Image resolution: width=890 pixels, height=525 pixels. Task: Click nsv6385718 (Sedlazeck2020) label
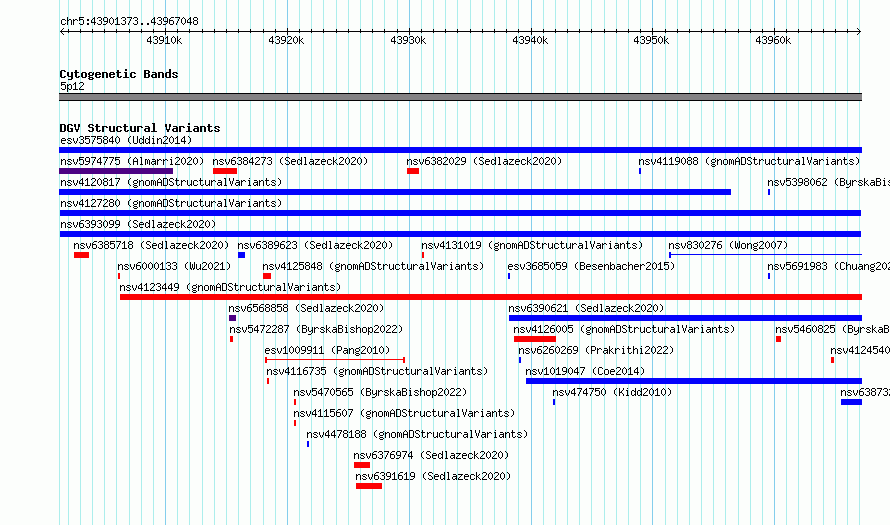(x=151, y=245)
